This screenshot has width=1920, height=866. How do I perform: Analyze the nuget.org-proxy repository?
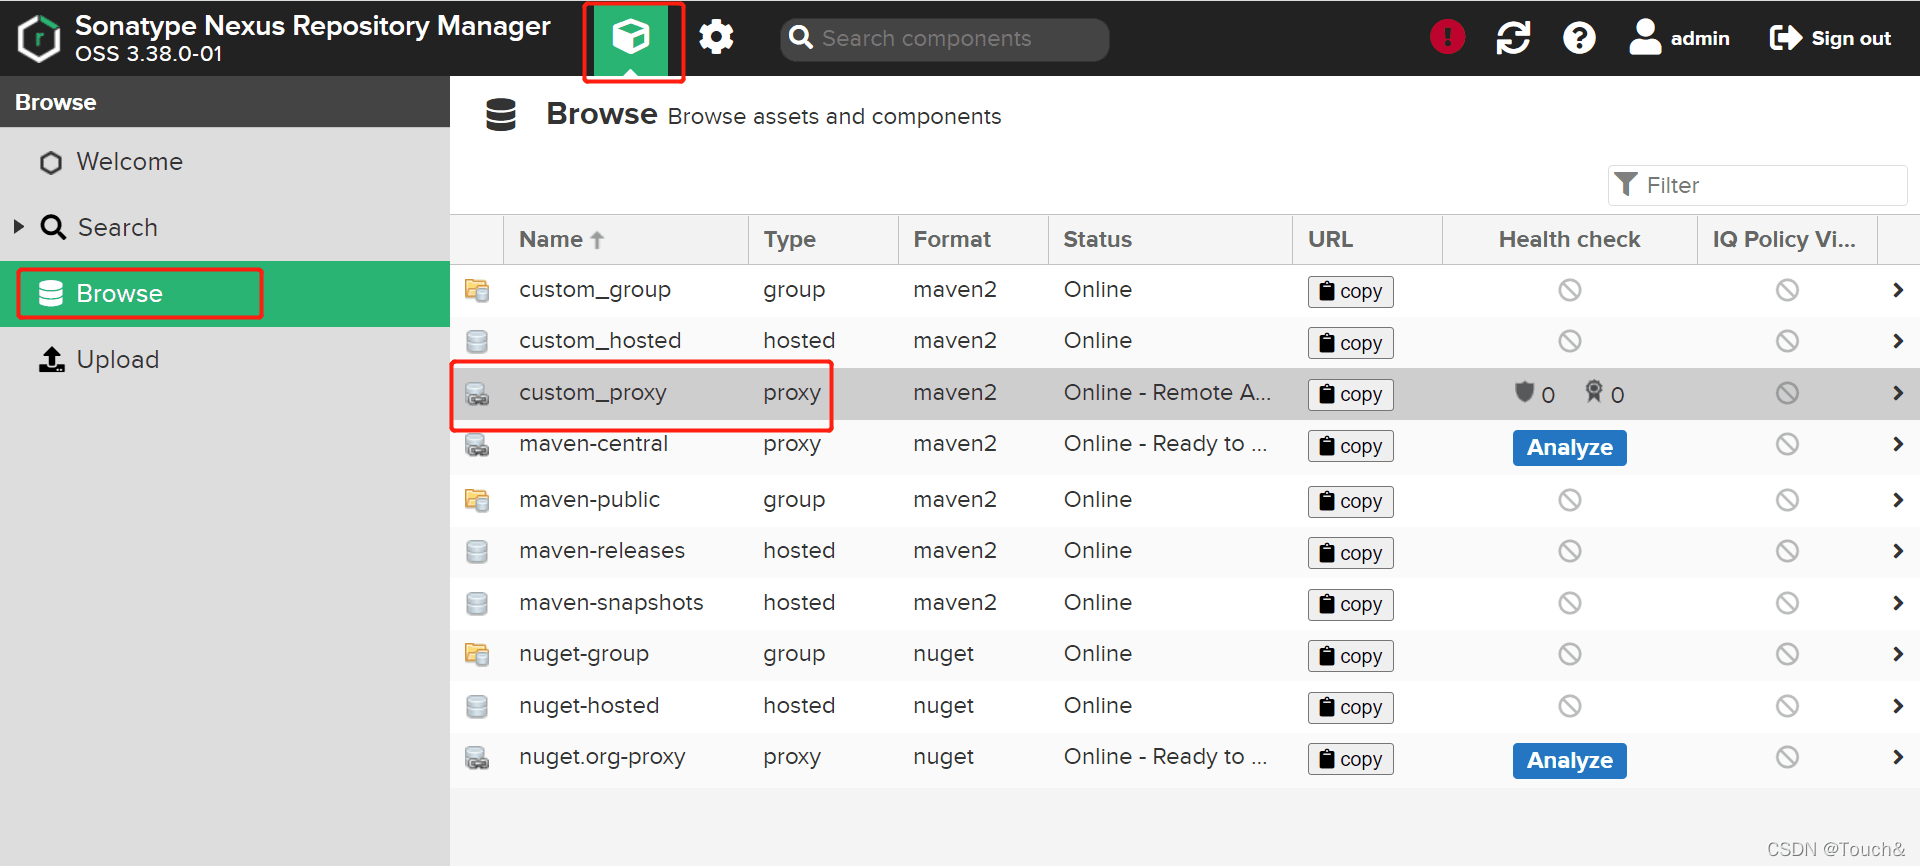pos(1569,760)
